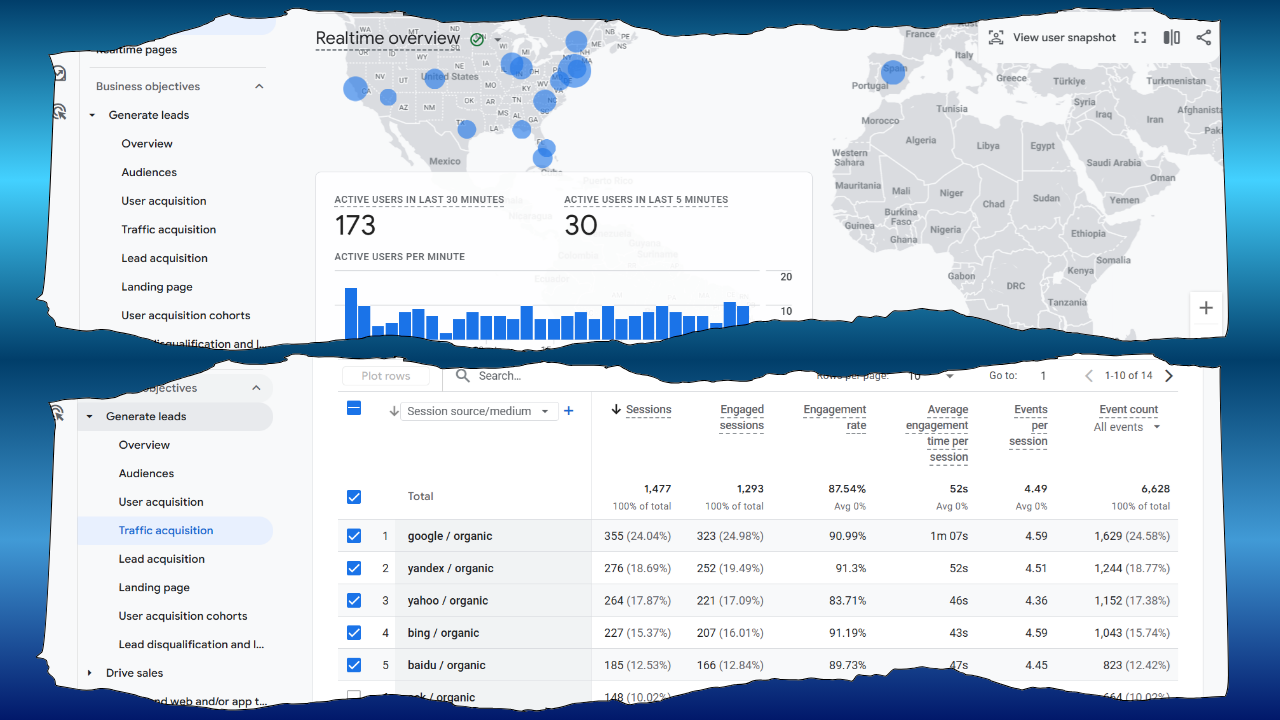Open the All events dropdown
Screen dimensions: 1280x720
point(1127,427)
